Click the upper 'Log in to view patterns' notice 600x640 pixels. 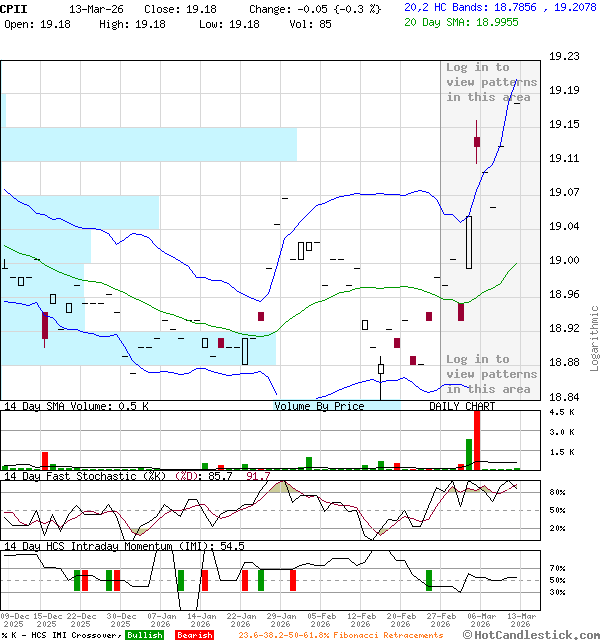pos(491,82)
